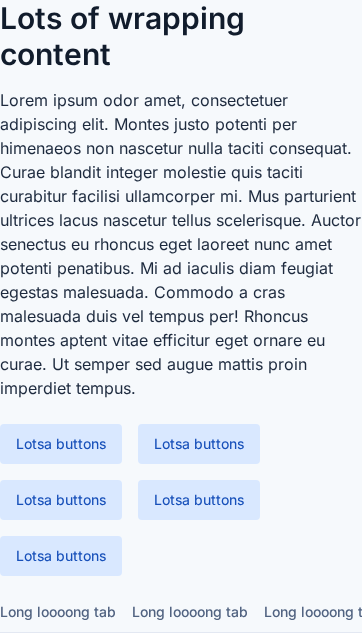This screenshot has width=362, height=633.
Task: Click the word 'penatibus' in the paragraph
Action: point(95,268)
